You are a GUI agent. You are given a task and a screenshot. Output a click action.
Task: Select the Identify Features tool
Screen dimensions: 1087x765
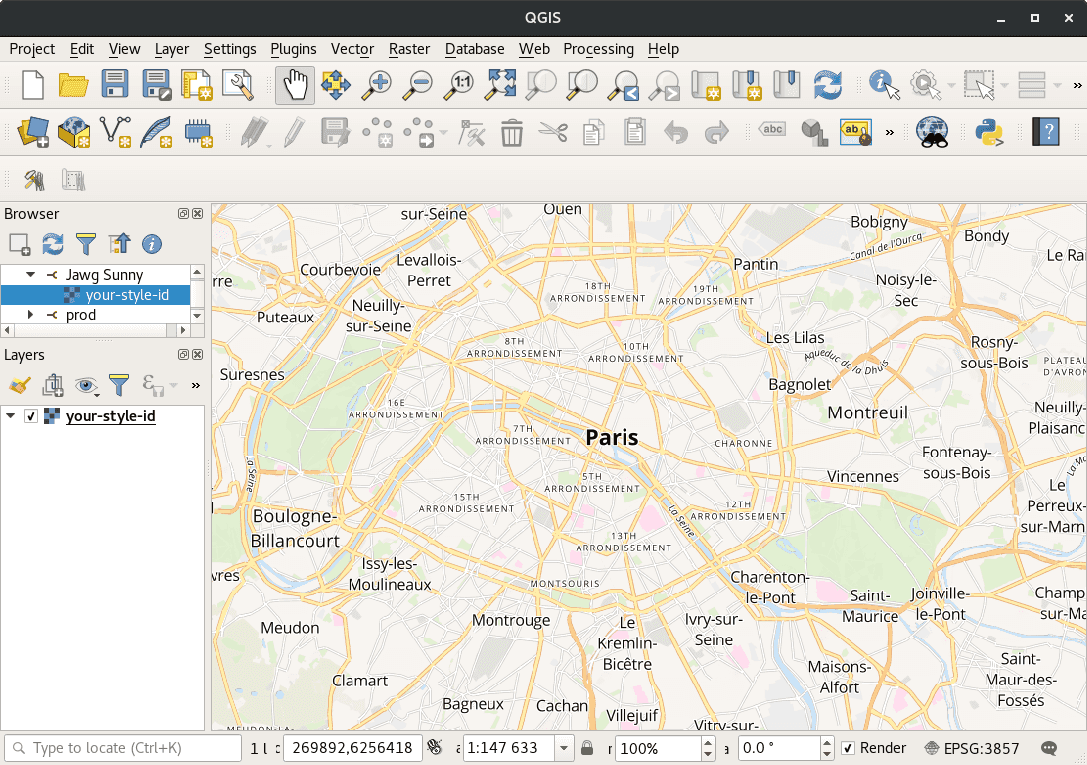click(881, 85)
